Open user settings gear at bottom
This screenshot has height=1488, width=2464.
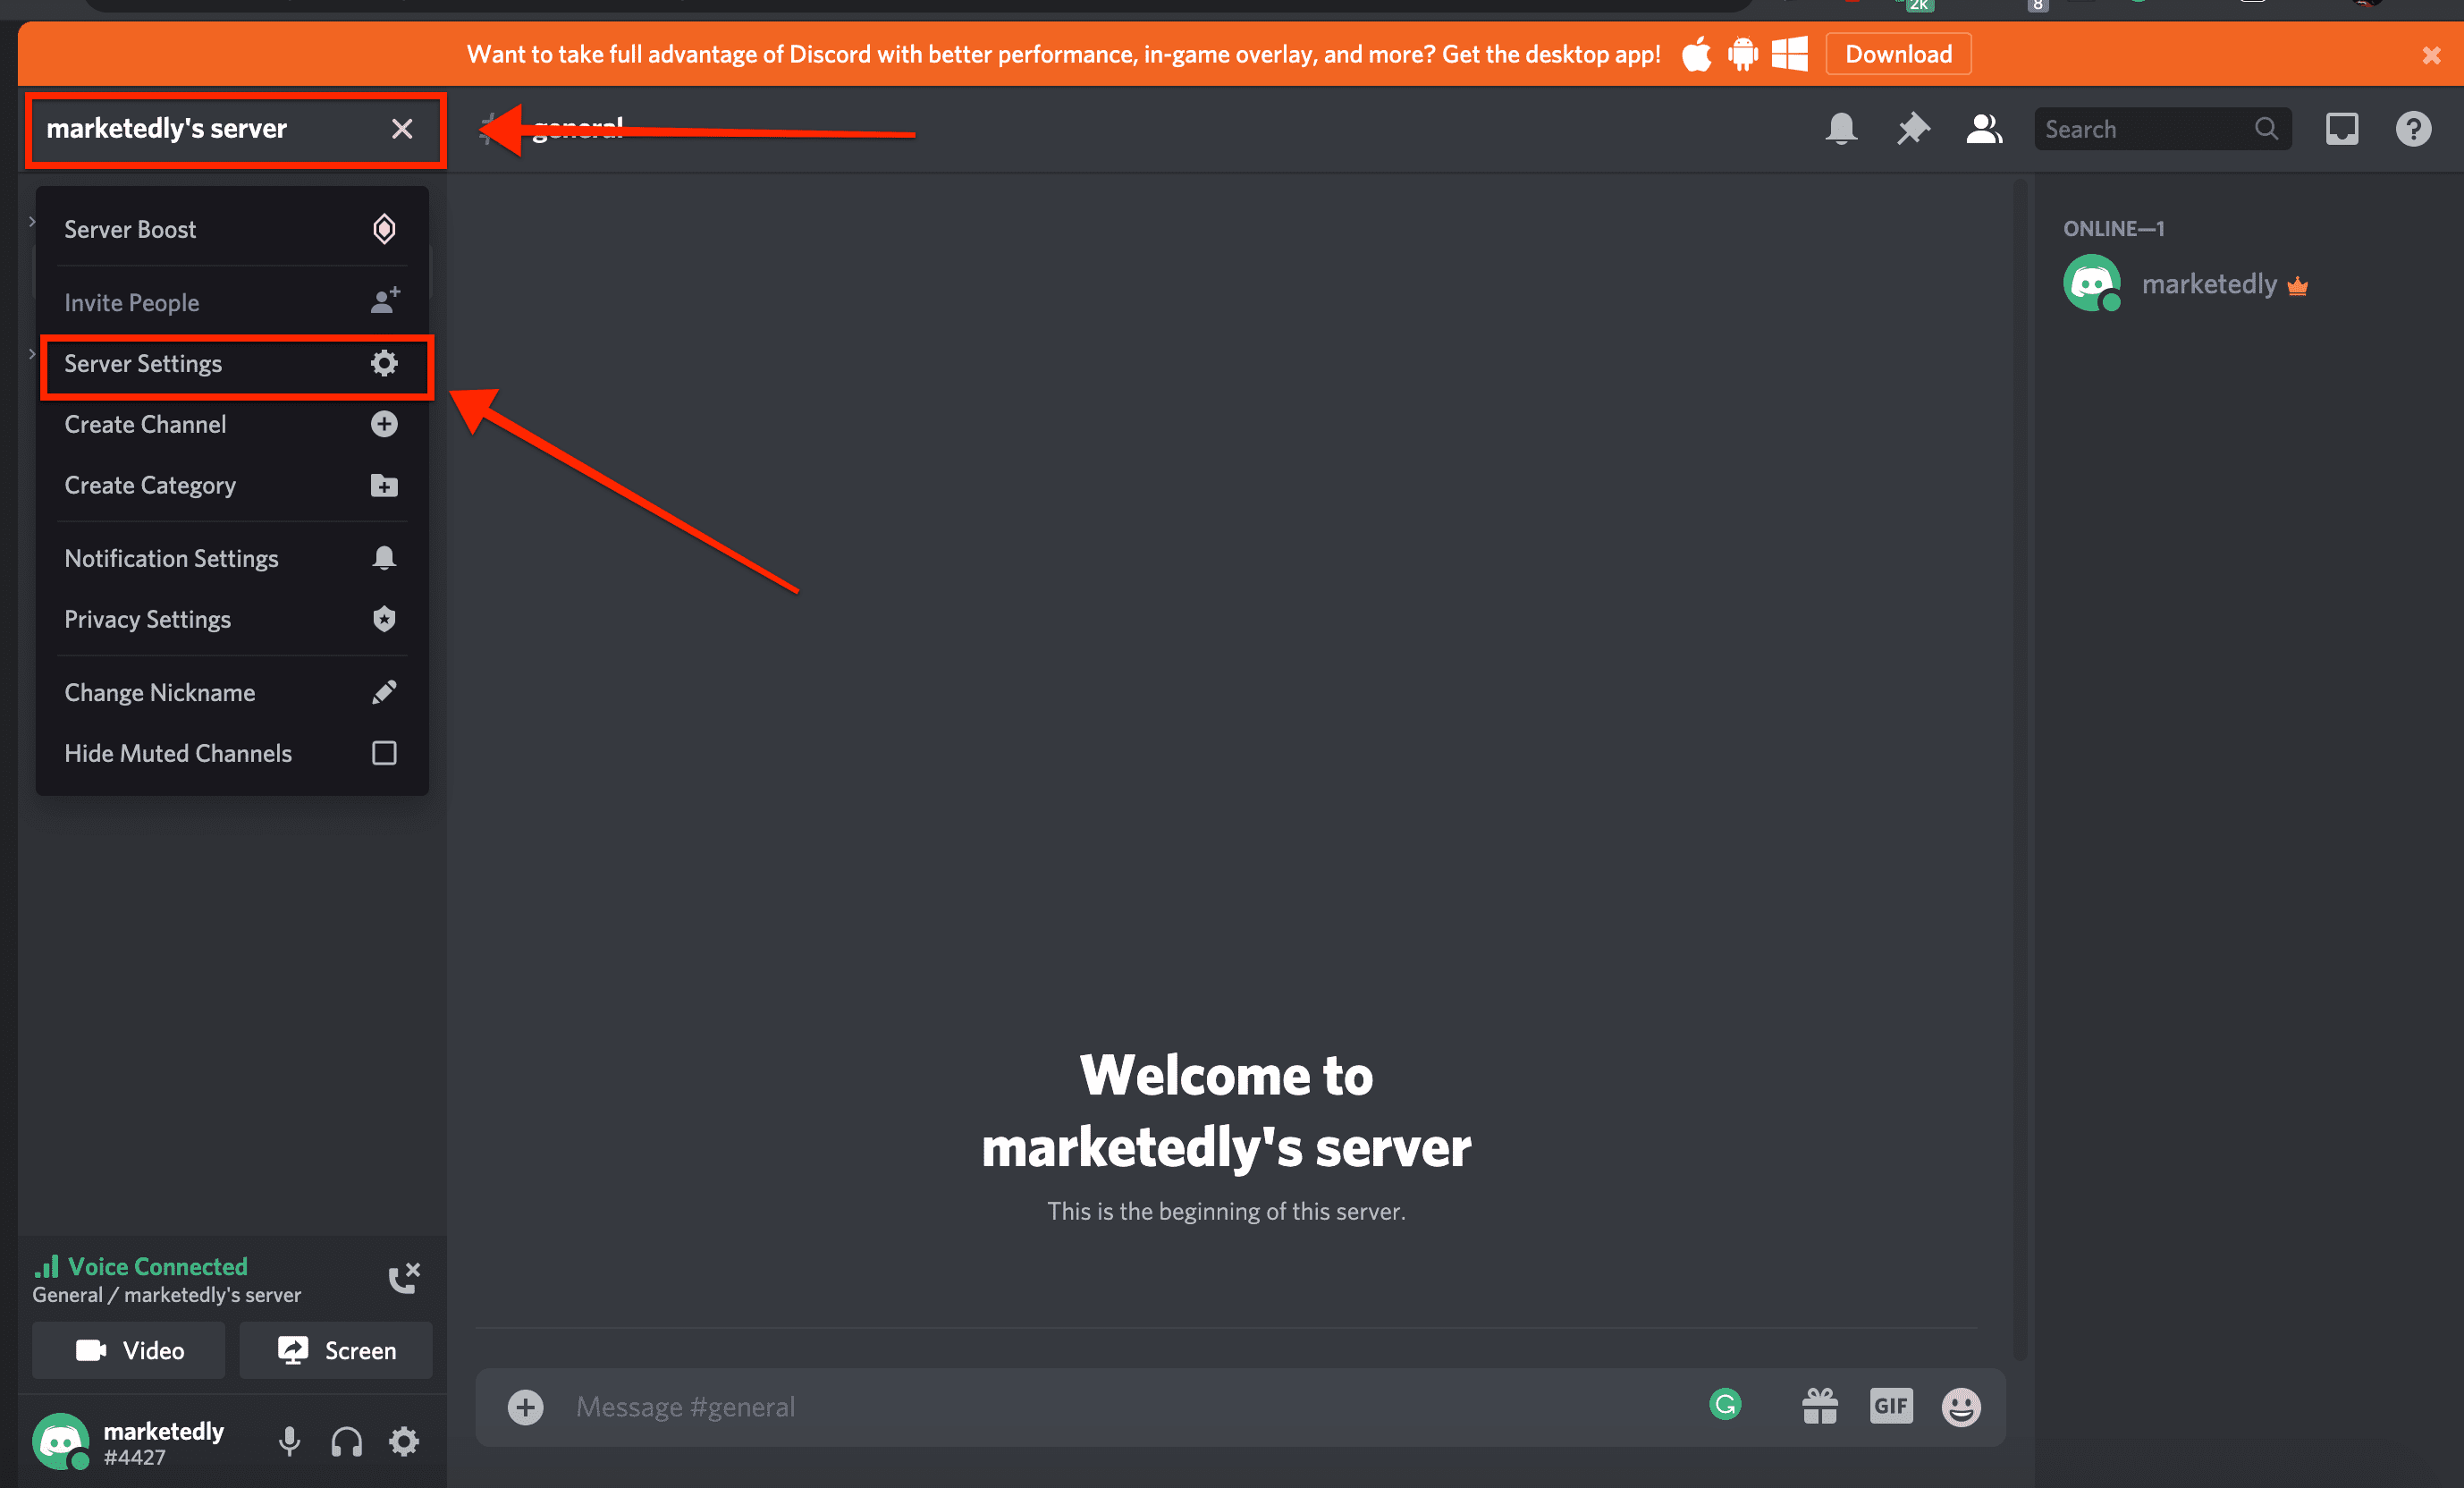pos(404,1441)
